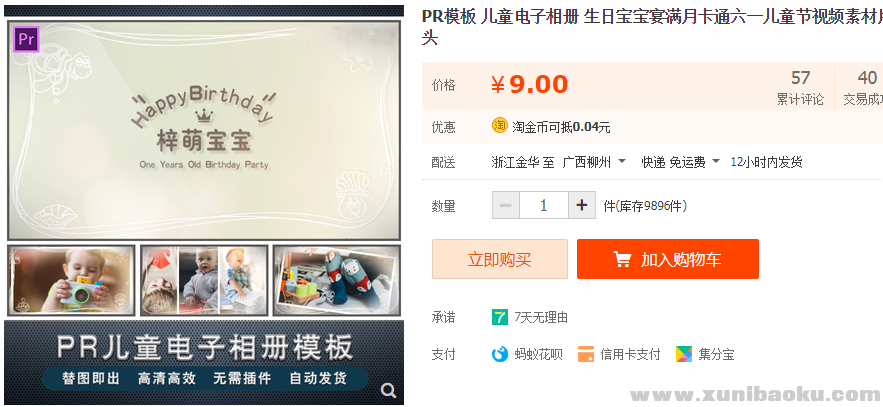Open the 57 累计评论 reviews tab
Viewport: 883px width, 407px height.
pos(800,87)
